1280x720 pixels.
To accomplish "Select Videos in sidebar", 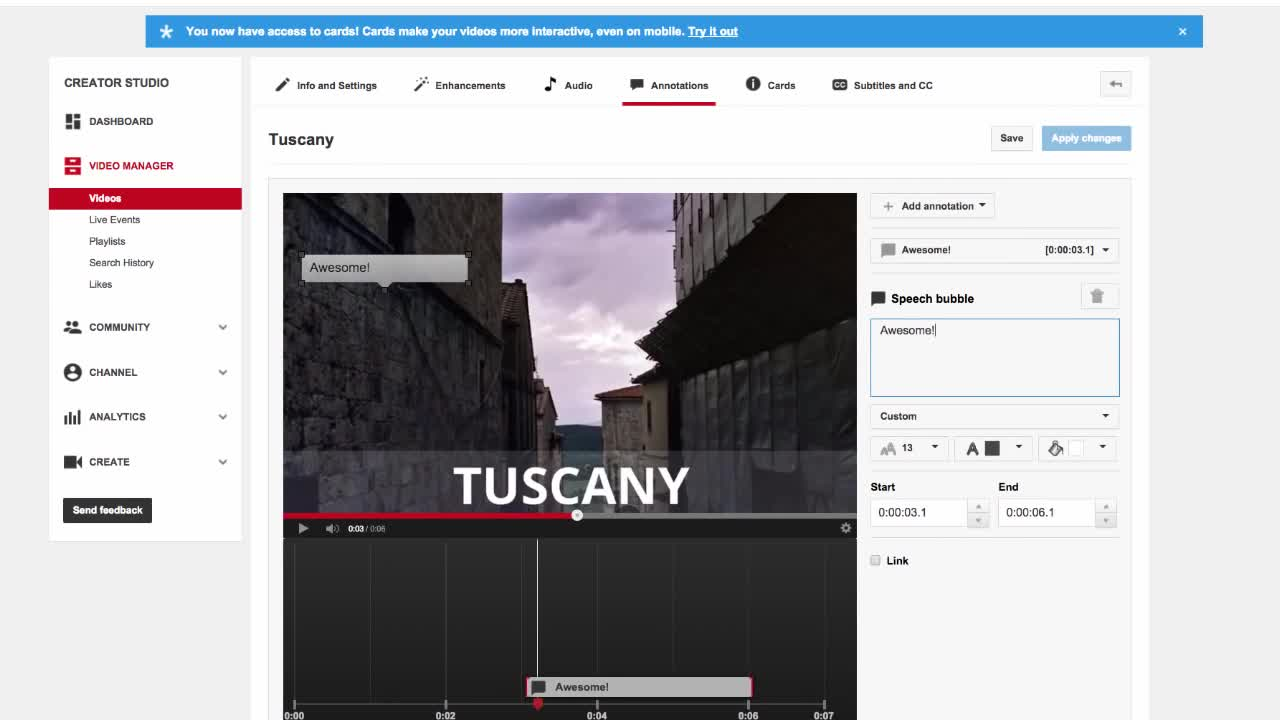I will coord(145,198).
